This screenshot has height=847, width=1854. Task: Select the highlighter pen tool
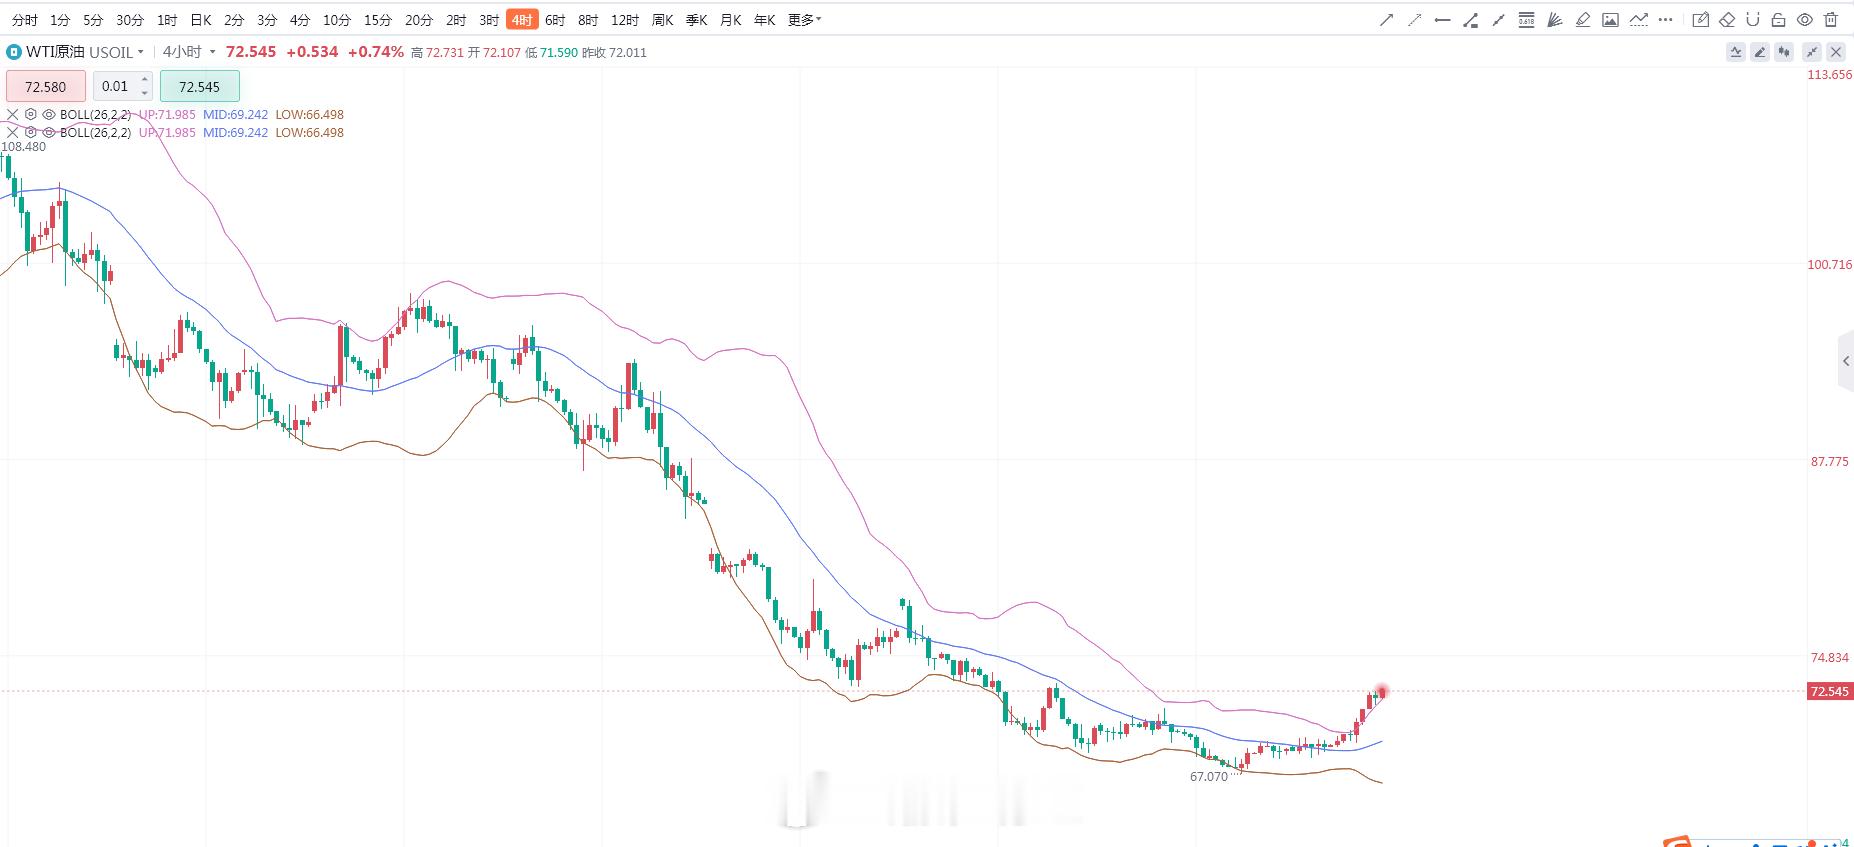click(x=1582, y=20)
